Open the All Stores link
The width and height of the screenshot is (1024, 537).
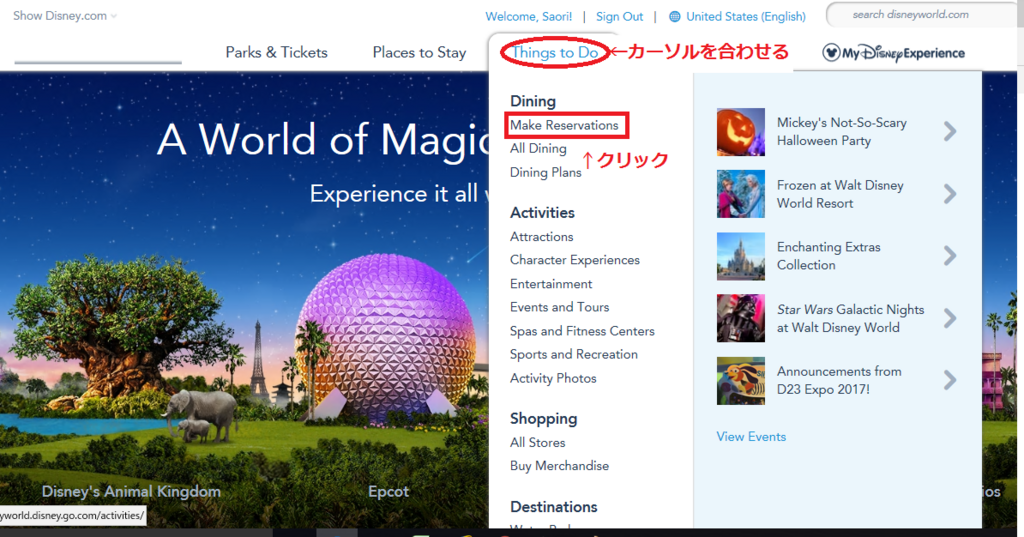click(537, 442)
